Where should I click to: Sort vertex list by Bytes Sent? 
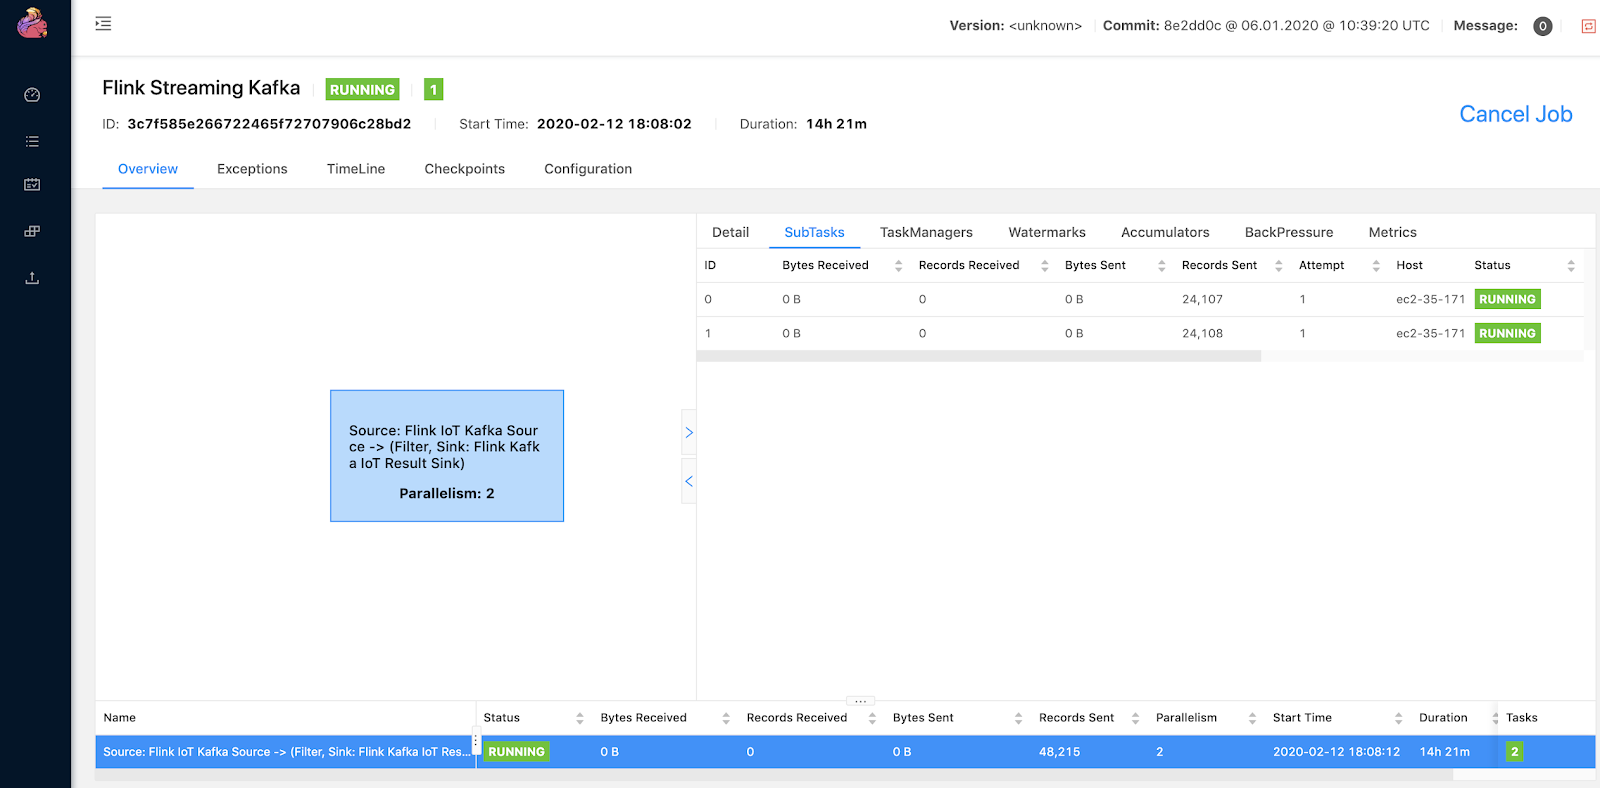pos(1018,718)
